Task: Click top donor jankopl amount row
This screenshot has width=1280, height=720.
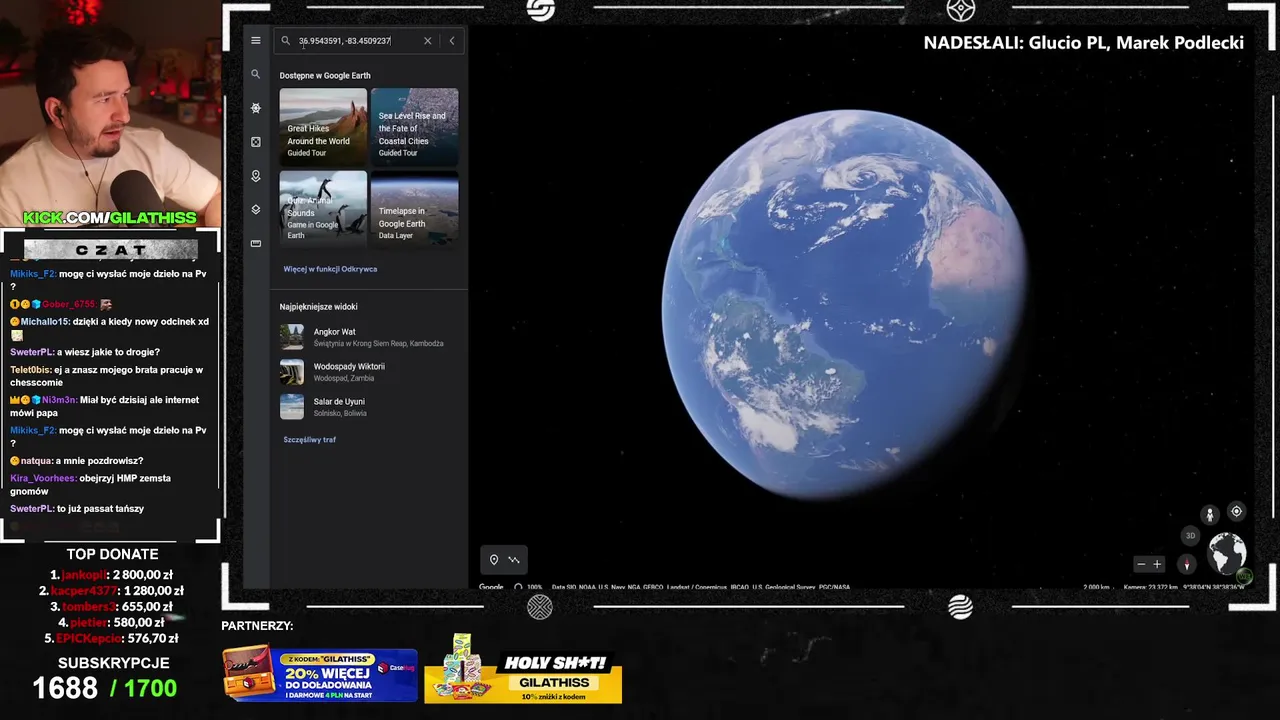Action: click(x=112, y=575)
